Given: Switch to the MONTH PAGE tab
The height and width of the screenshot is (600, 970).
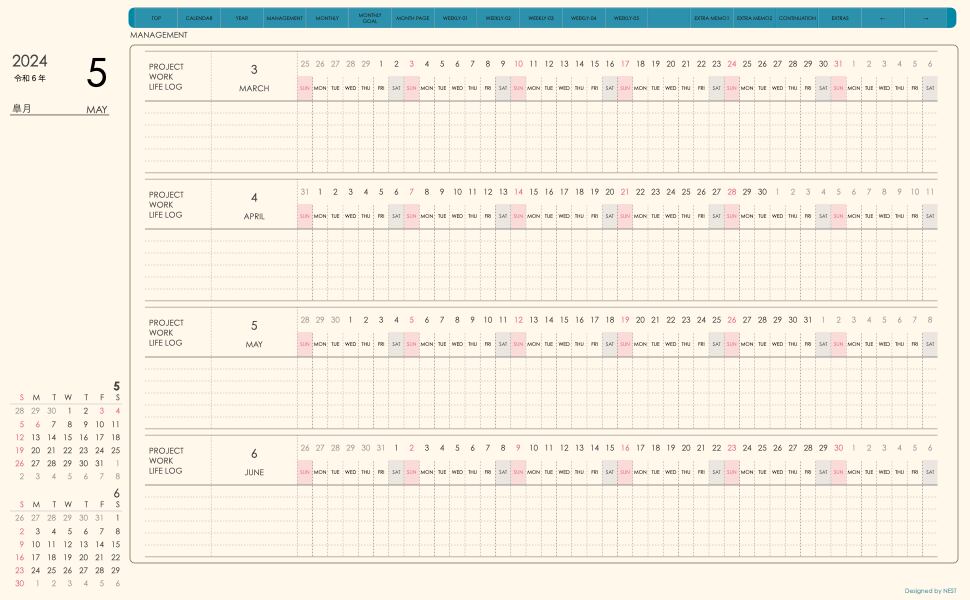Looking at the screenshot, I should (x=413, y=18).
